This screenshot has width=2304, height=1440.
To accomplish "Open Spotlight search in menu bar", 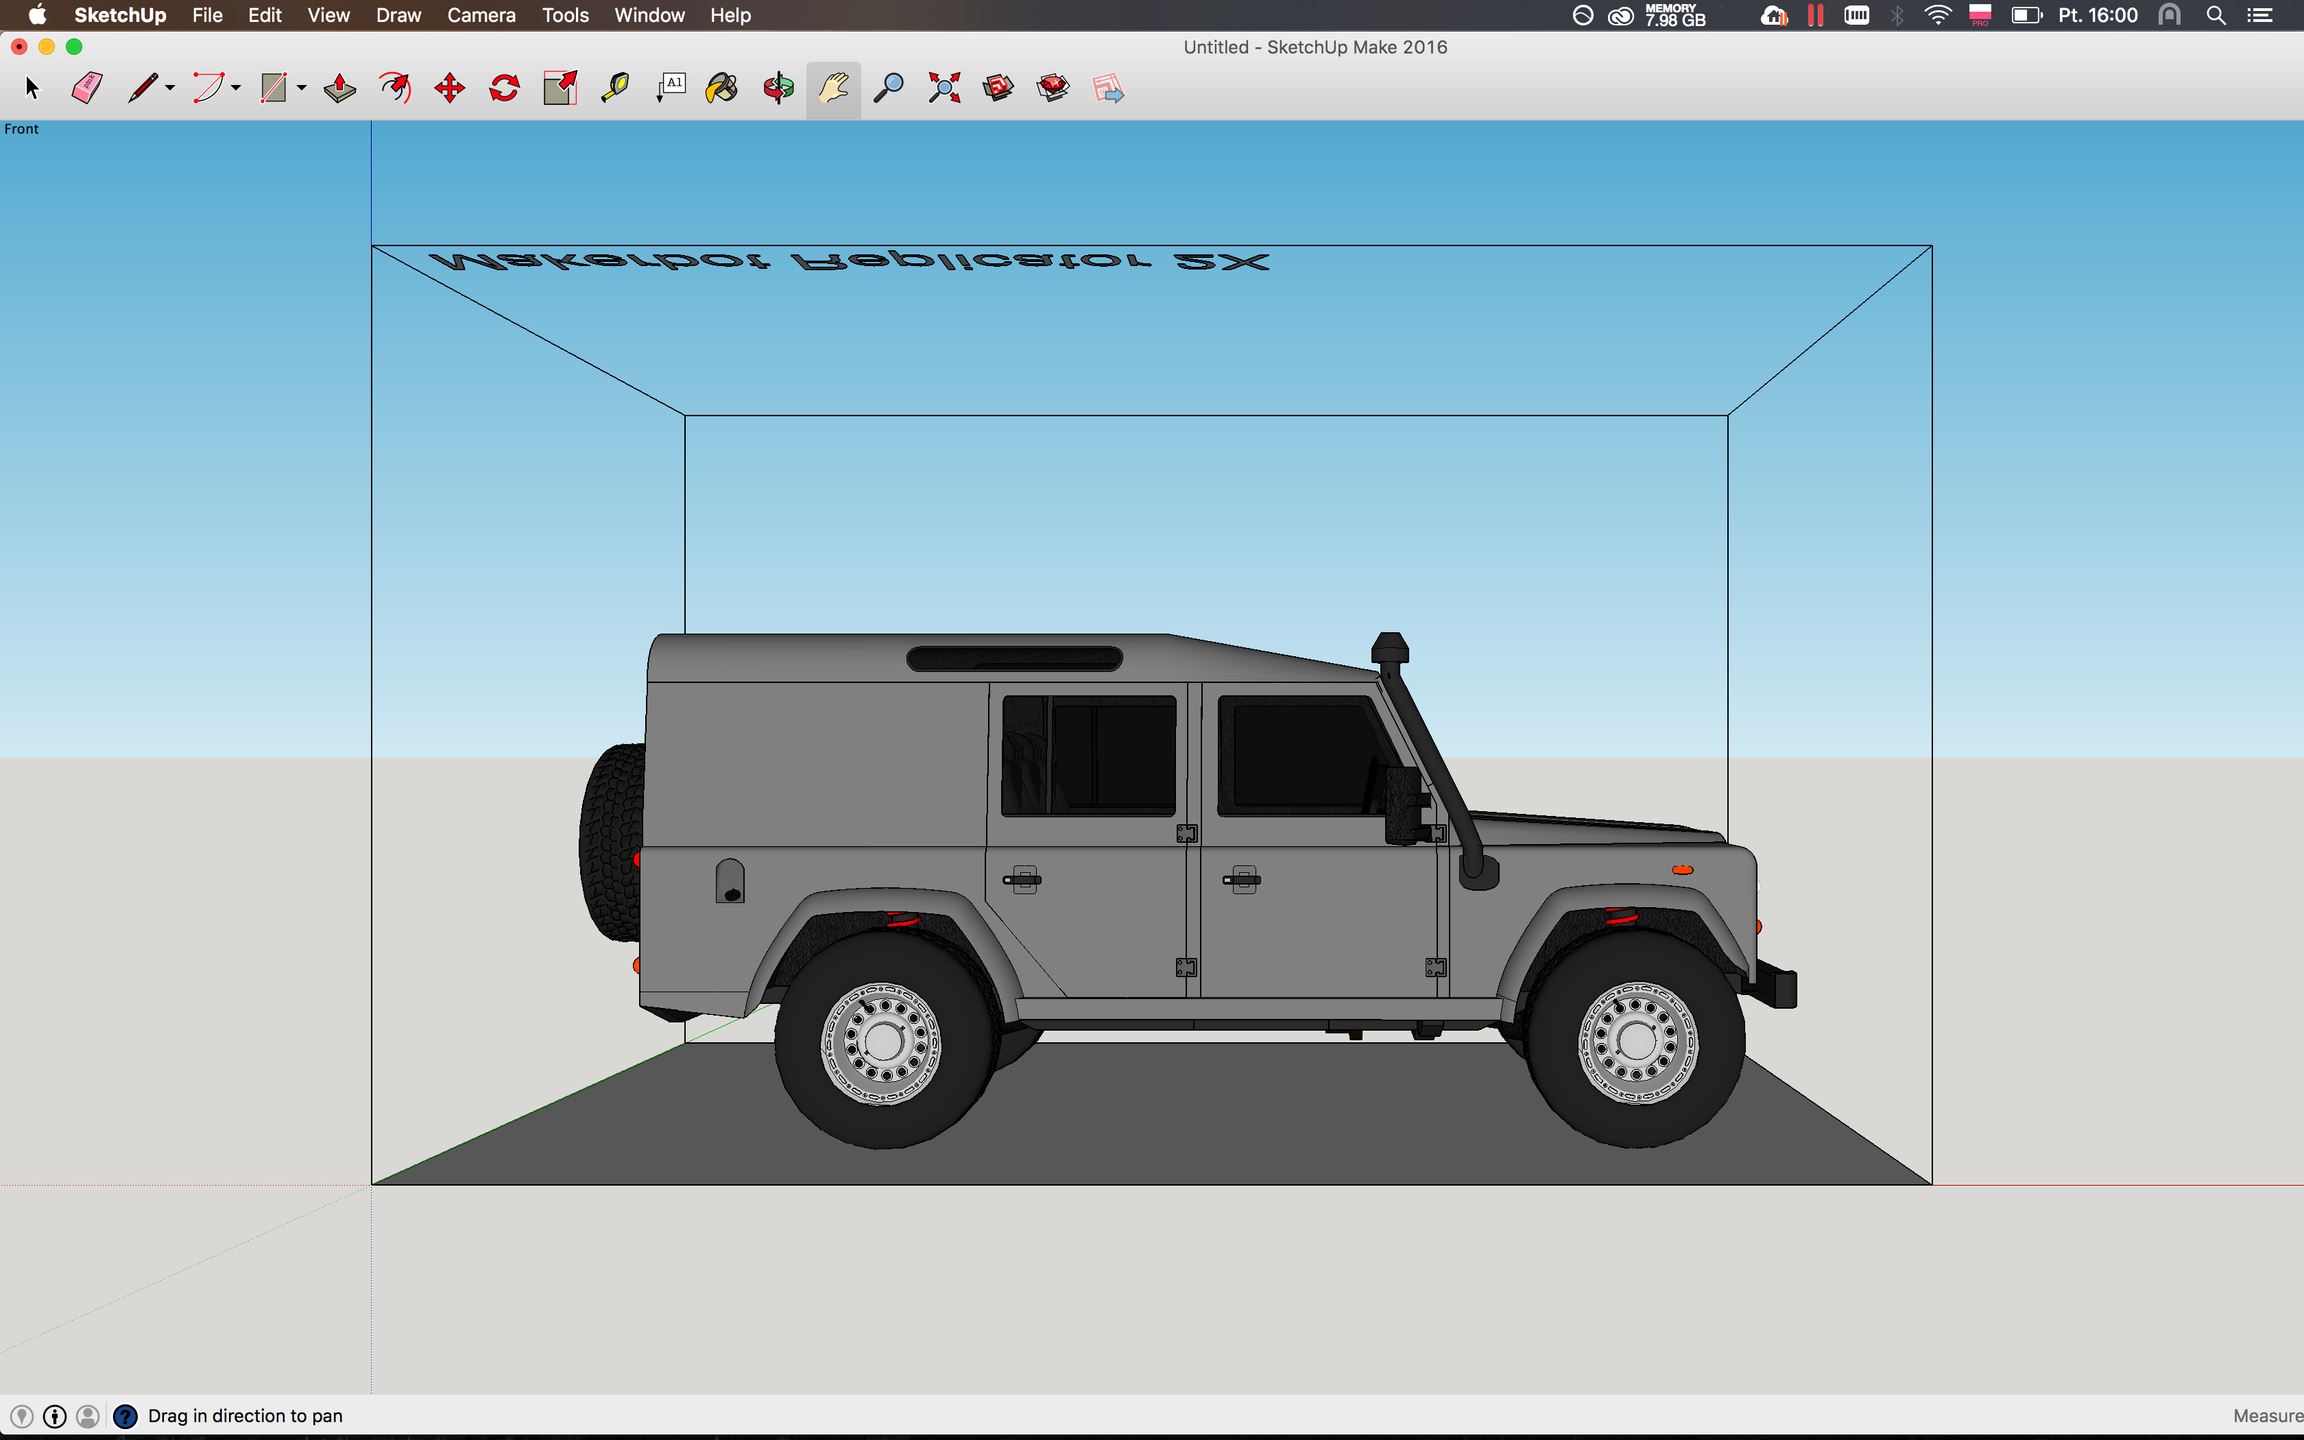I will [2216, 15].
